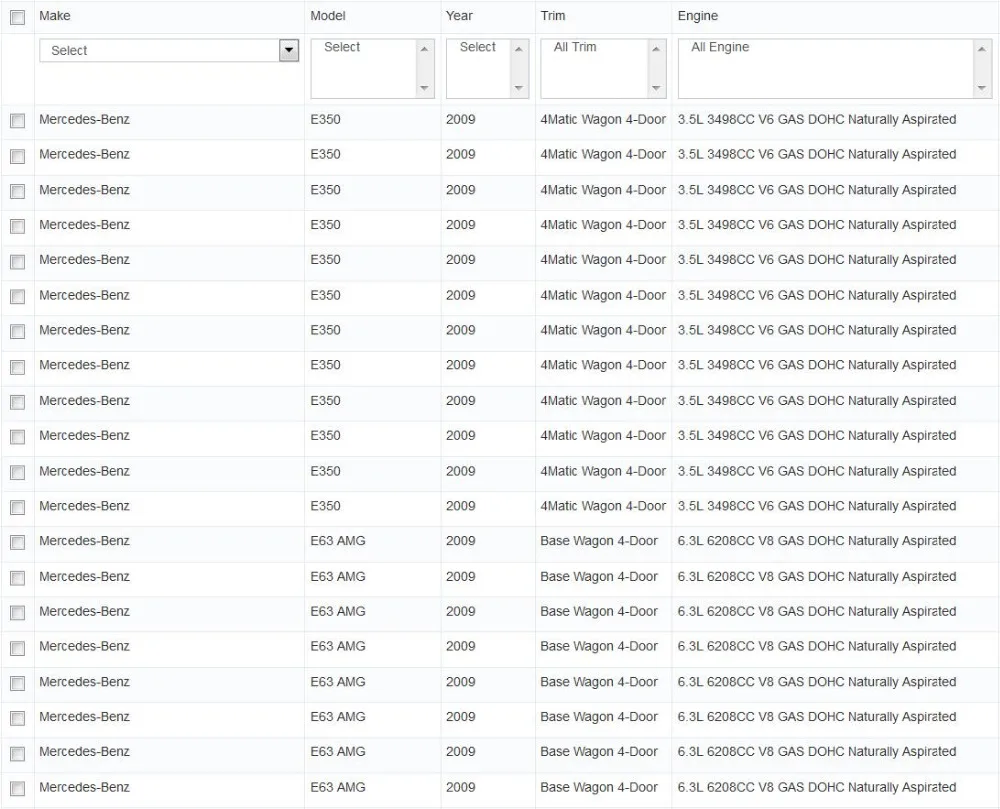Open the Make Select dropdown

pos(169,50)
